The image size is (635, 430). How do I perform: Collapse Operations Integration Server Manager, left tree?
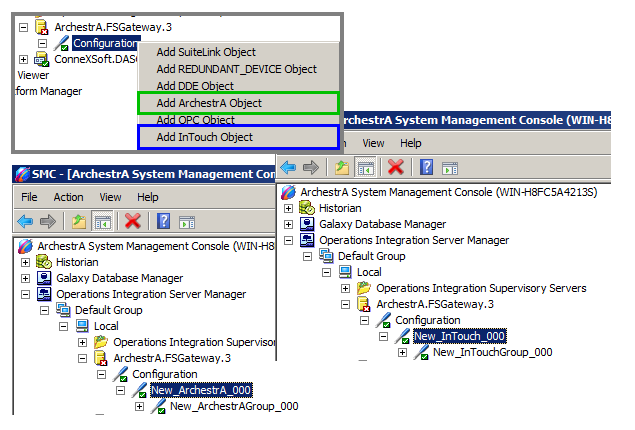[25, 294]
